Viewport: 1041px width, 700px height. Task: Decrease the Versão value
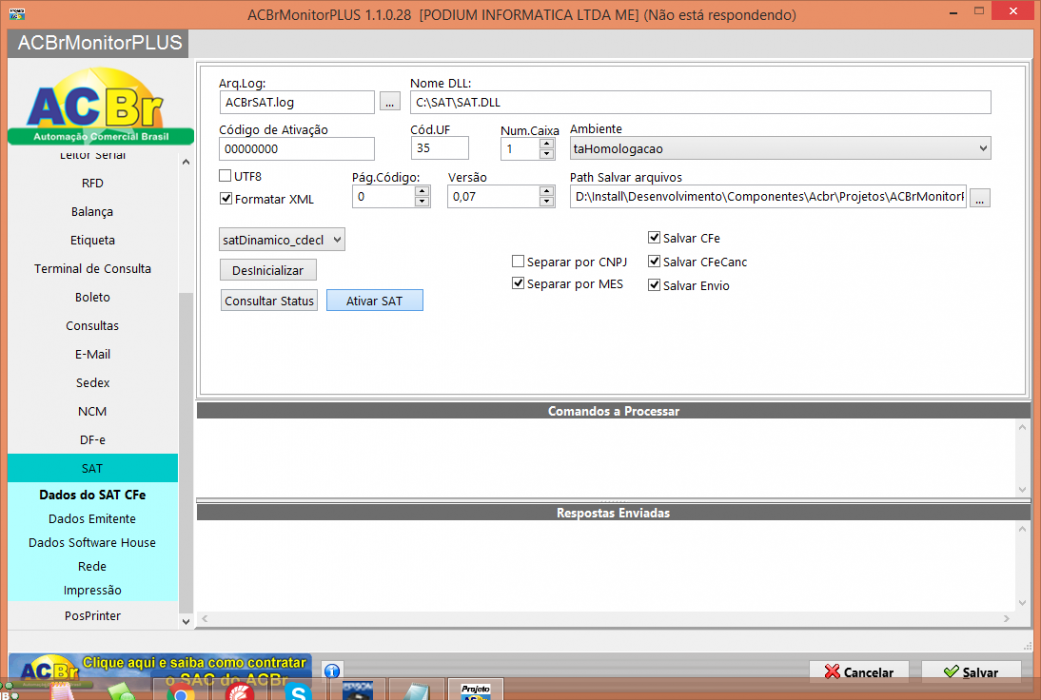point(546,202)
